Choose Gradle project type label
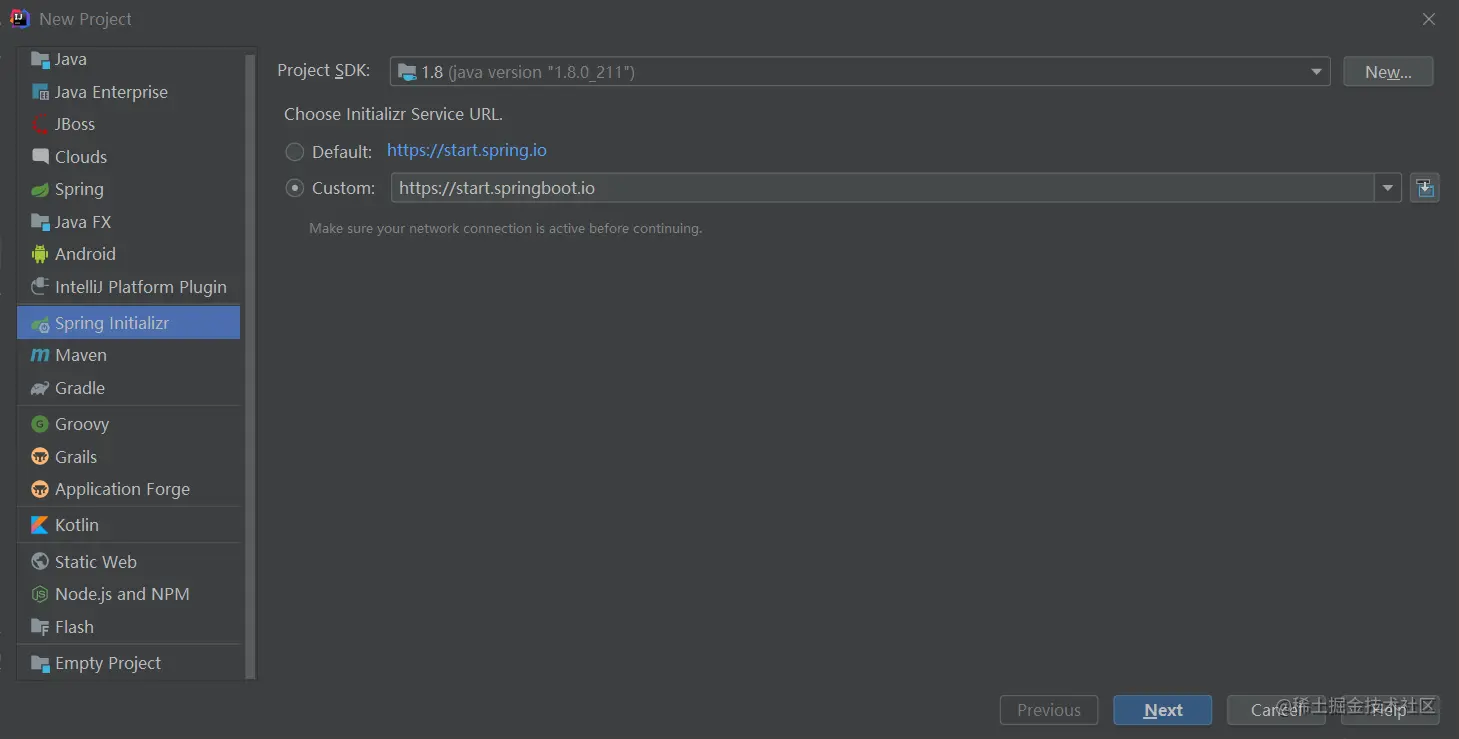The image size is (1459, 739). (x=80, y=388)
